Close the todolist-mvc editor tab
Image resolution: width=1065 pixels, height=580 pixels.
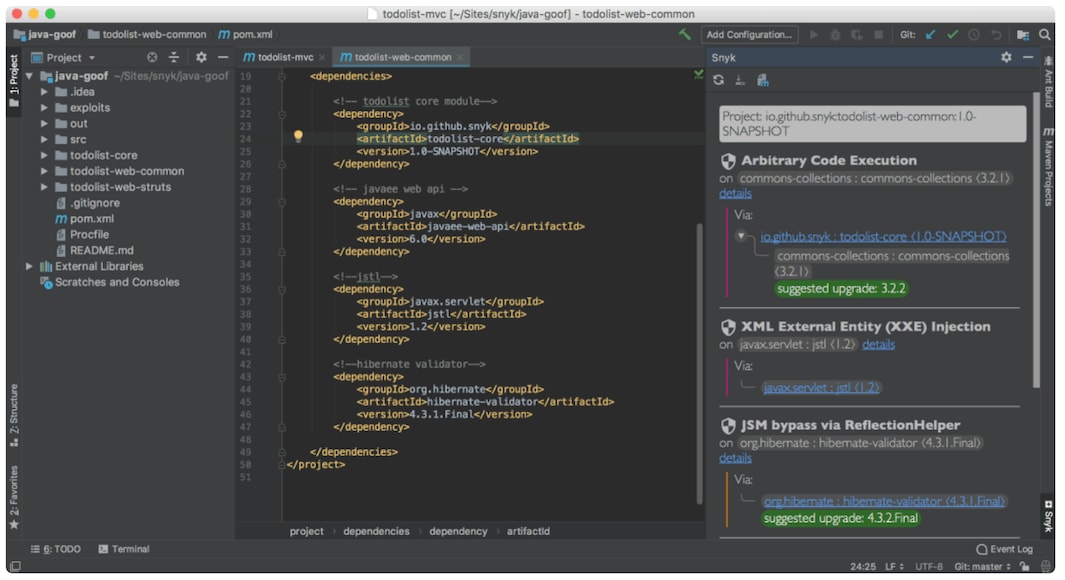[x=322, y=58]
